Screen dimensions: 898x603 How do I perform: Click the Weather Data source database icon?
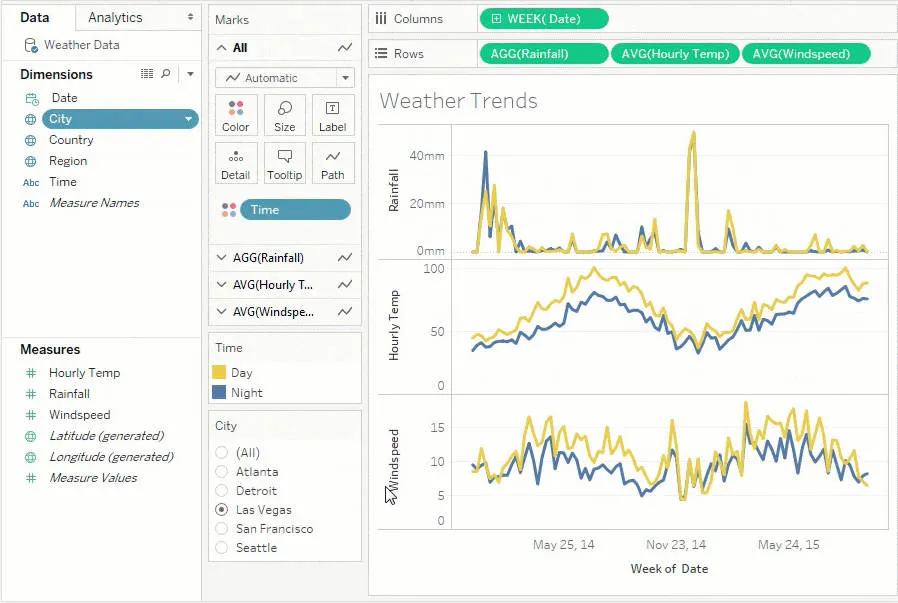pos(31,45)
